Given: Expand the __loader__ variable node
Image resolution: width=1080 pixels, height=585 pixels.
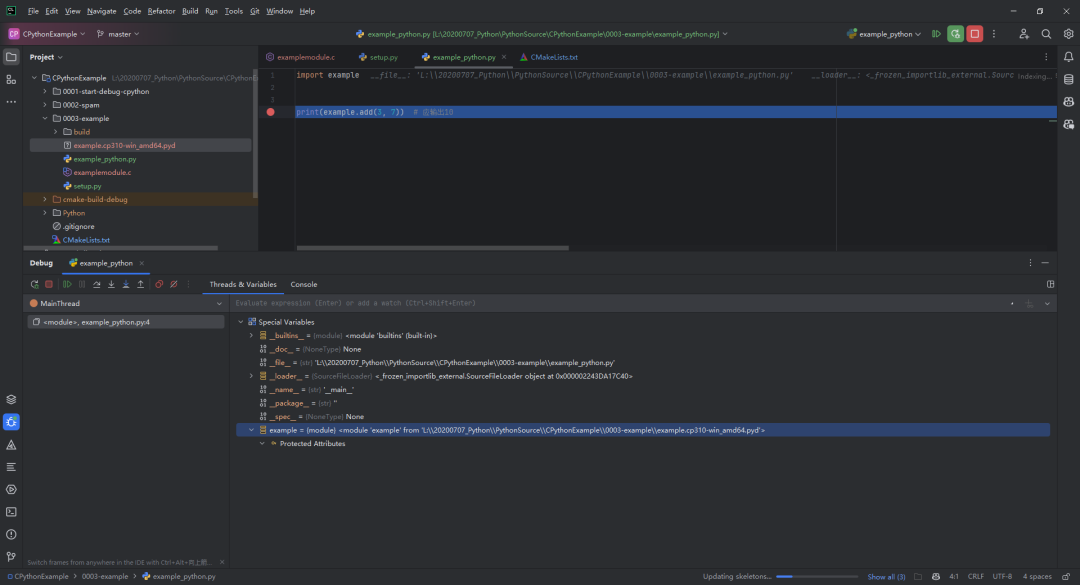Looking at the screenshot, I should point(251,376).
